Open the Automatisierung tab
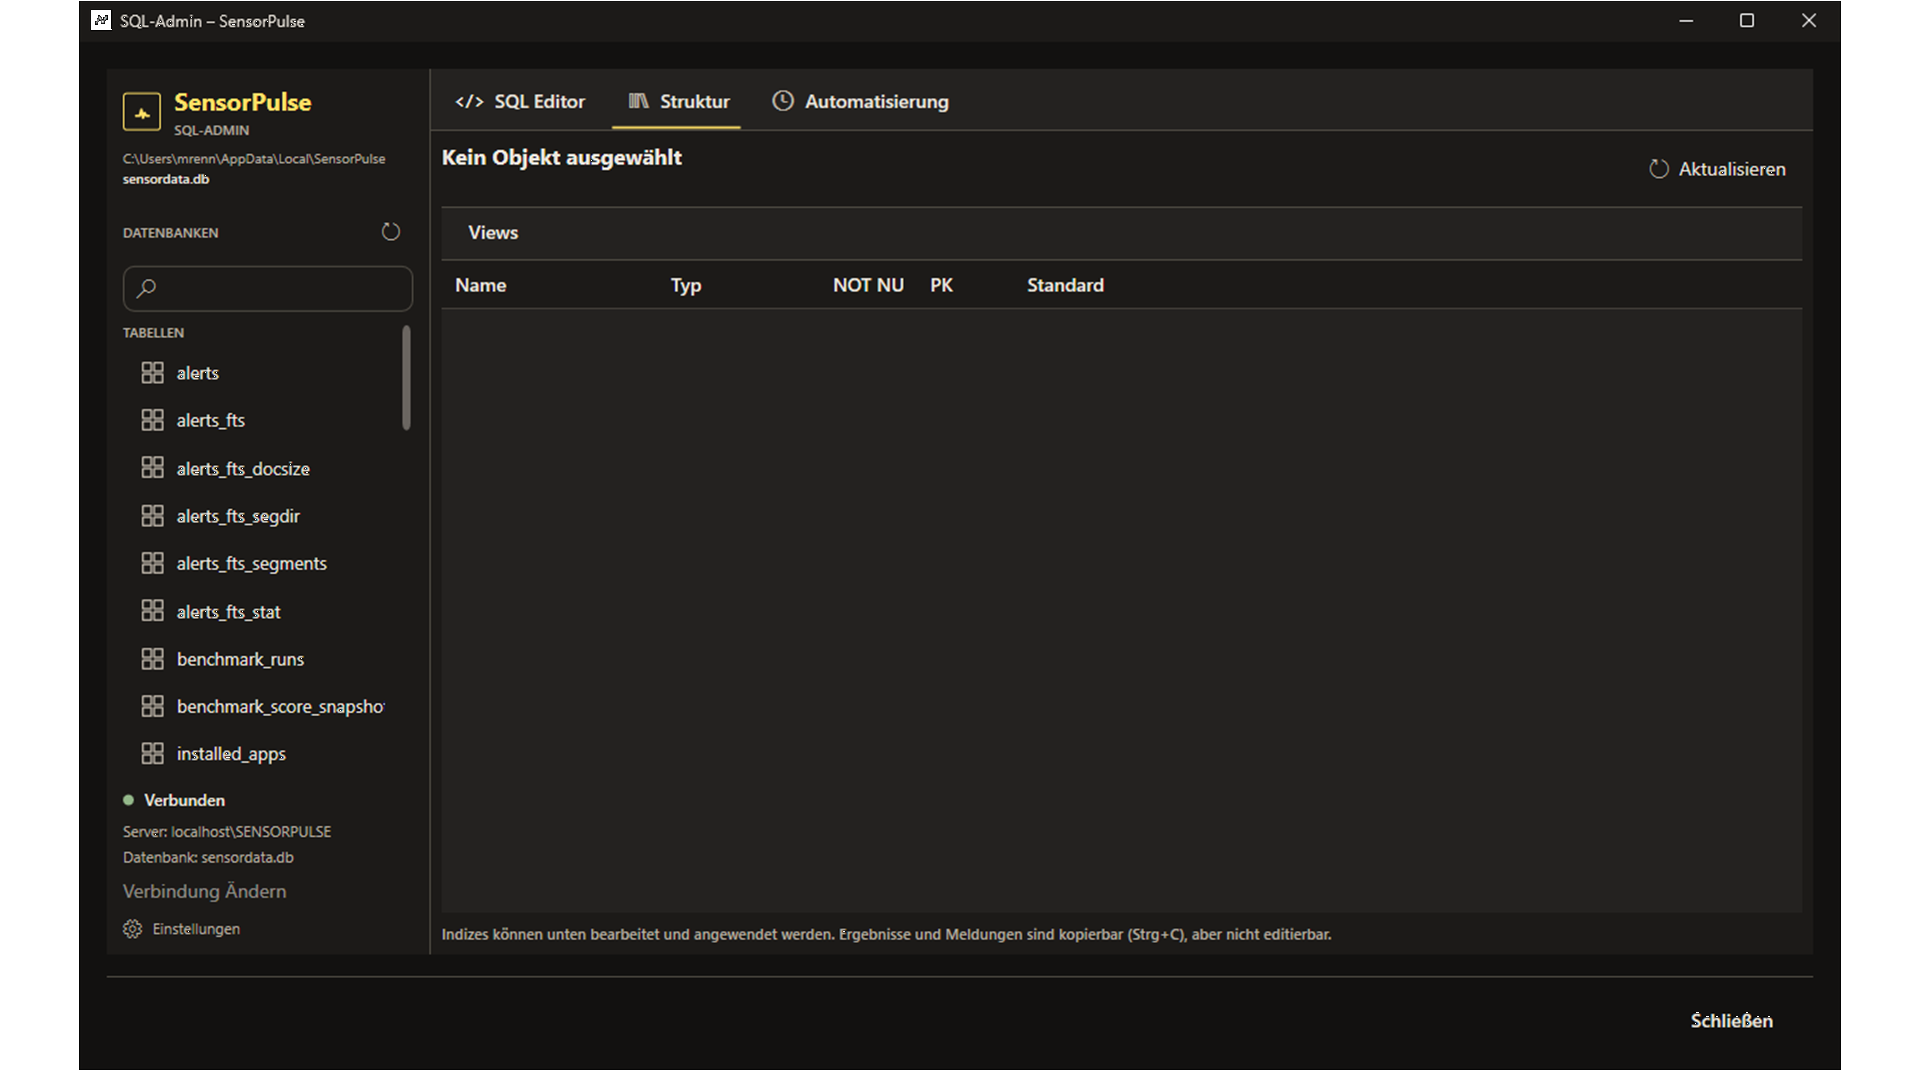This screenshot has height=1080, width=1920. (860, 101)
